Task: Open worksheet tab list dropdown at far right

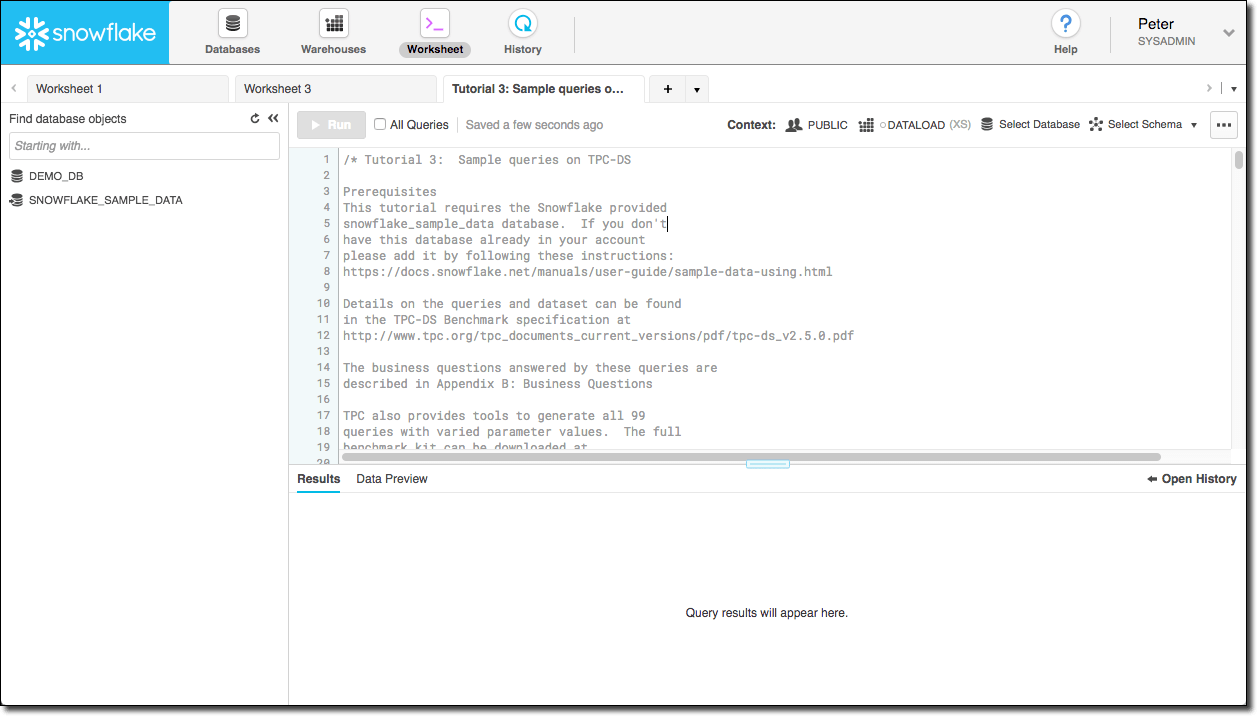Action: pyautogui.click(x=1234, y=89)
